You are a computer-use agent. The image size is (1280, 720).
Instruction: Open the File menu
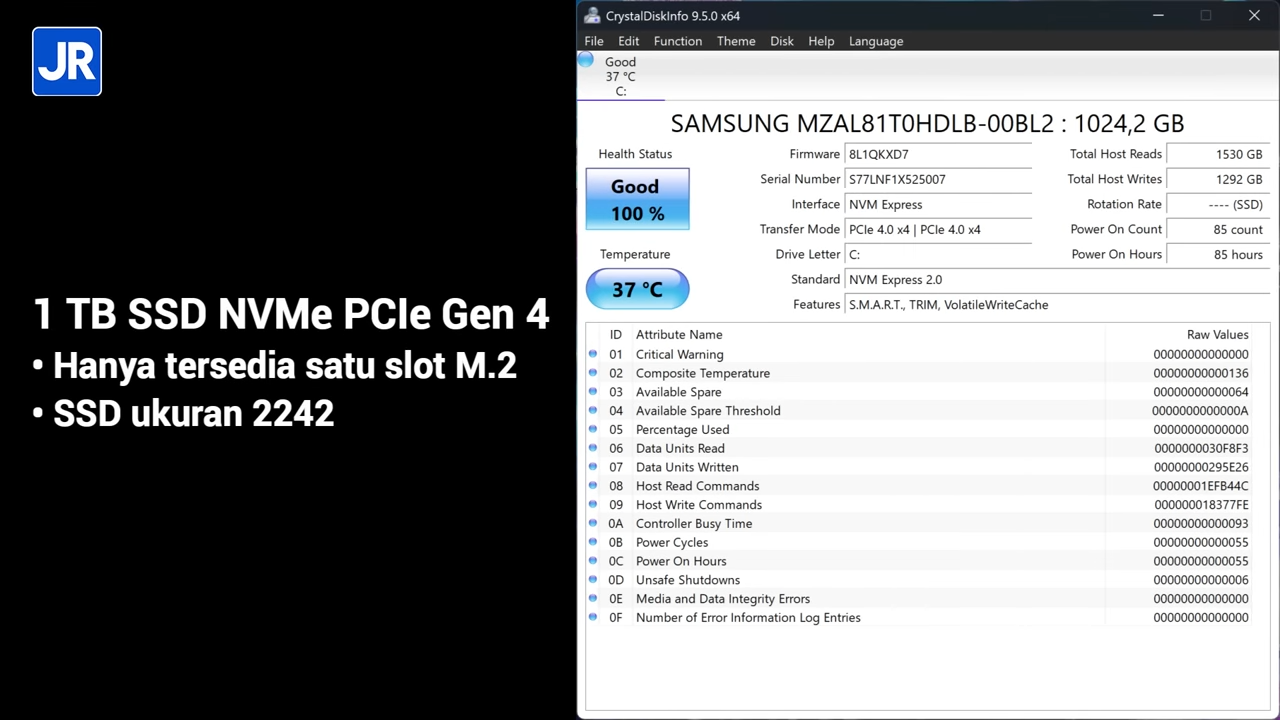pyautogui.click(x=594, y=41)
